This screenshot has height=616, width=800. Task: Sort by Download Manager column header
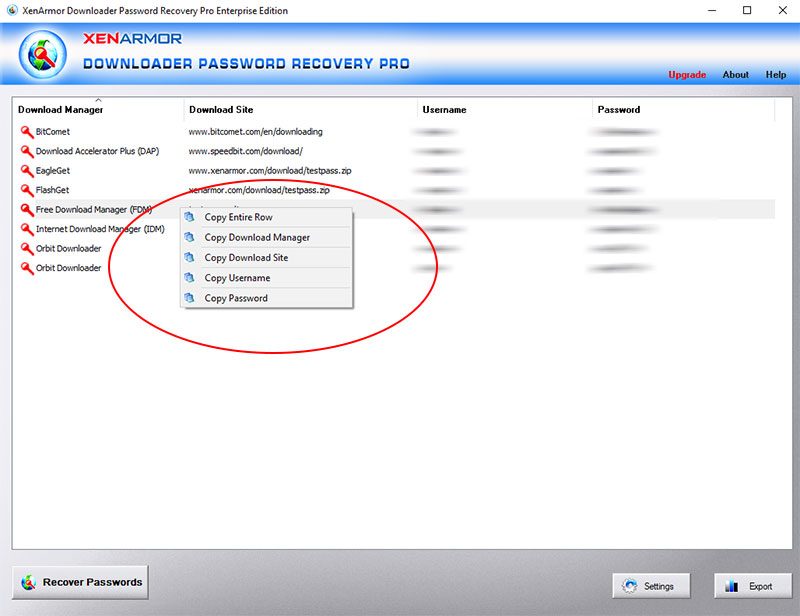[98, 109]
